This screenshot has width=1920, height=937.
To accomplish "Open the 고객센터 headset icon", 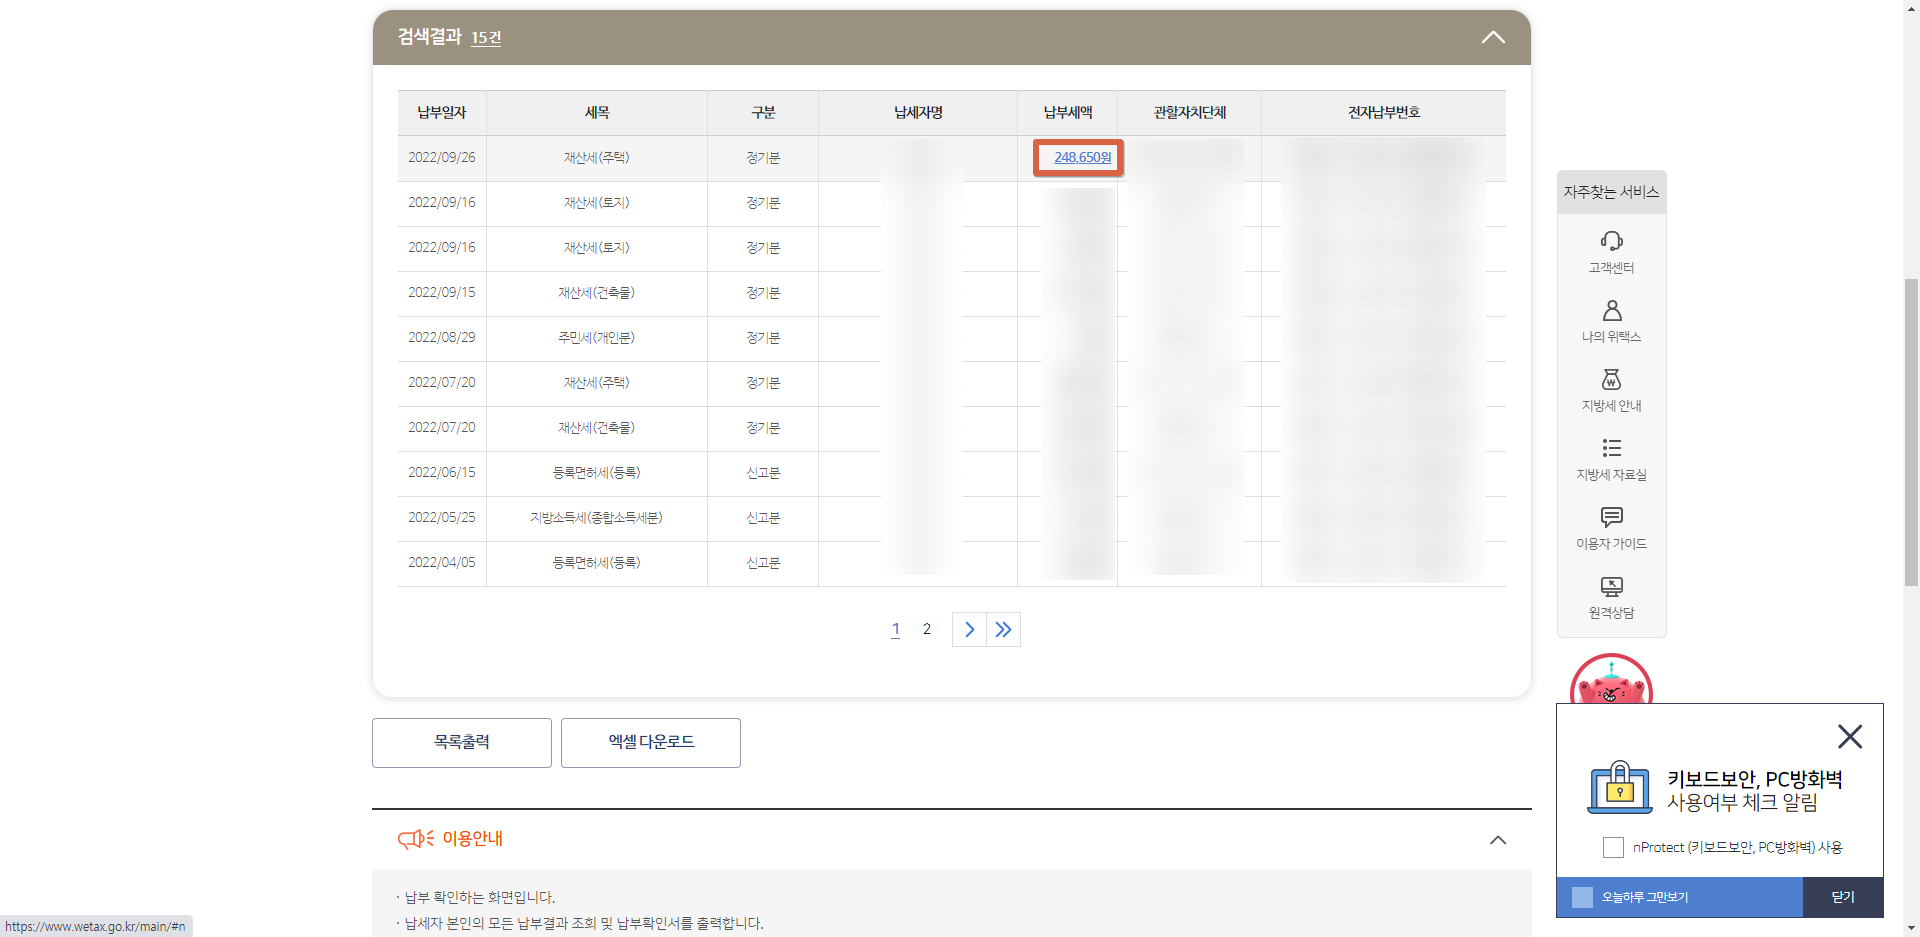I will point(1611,241).
